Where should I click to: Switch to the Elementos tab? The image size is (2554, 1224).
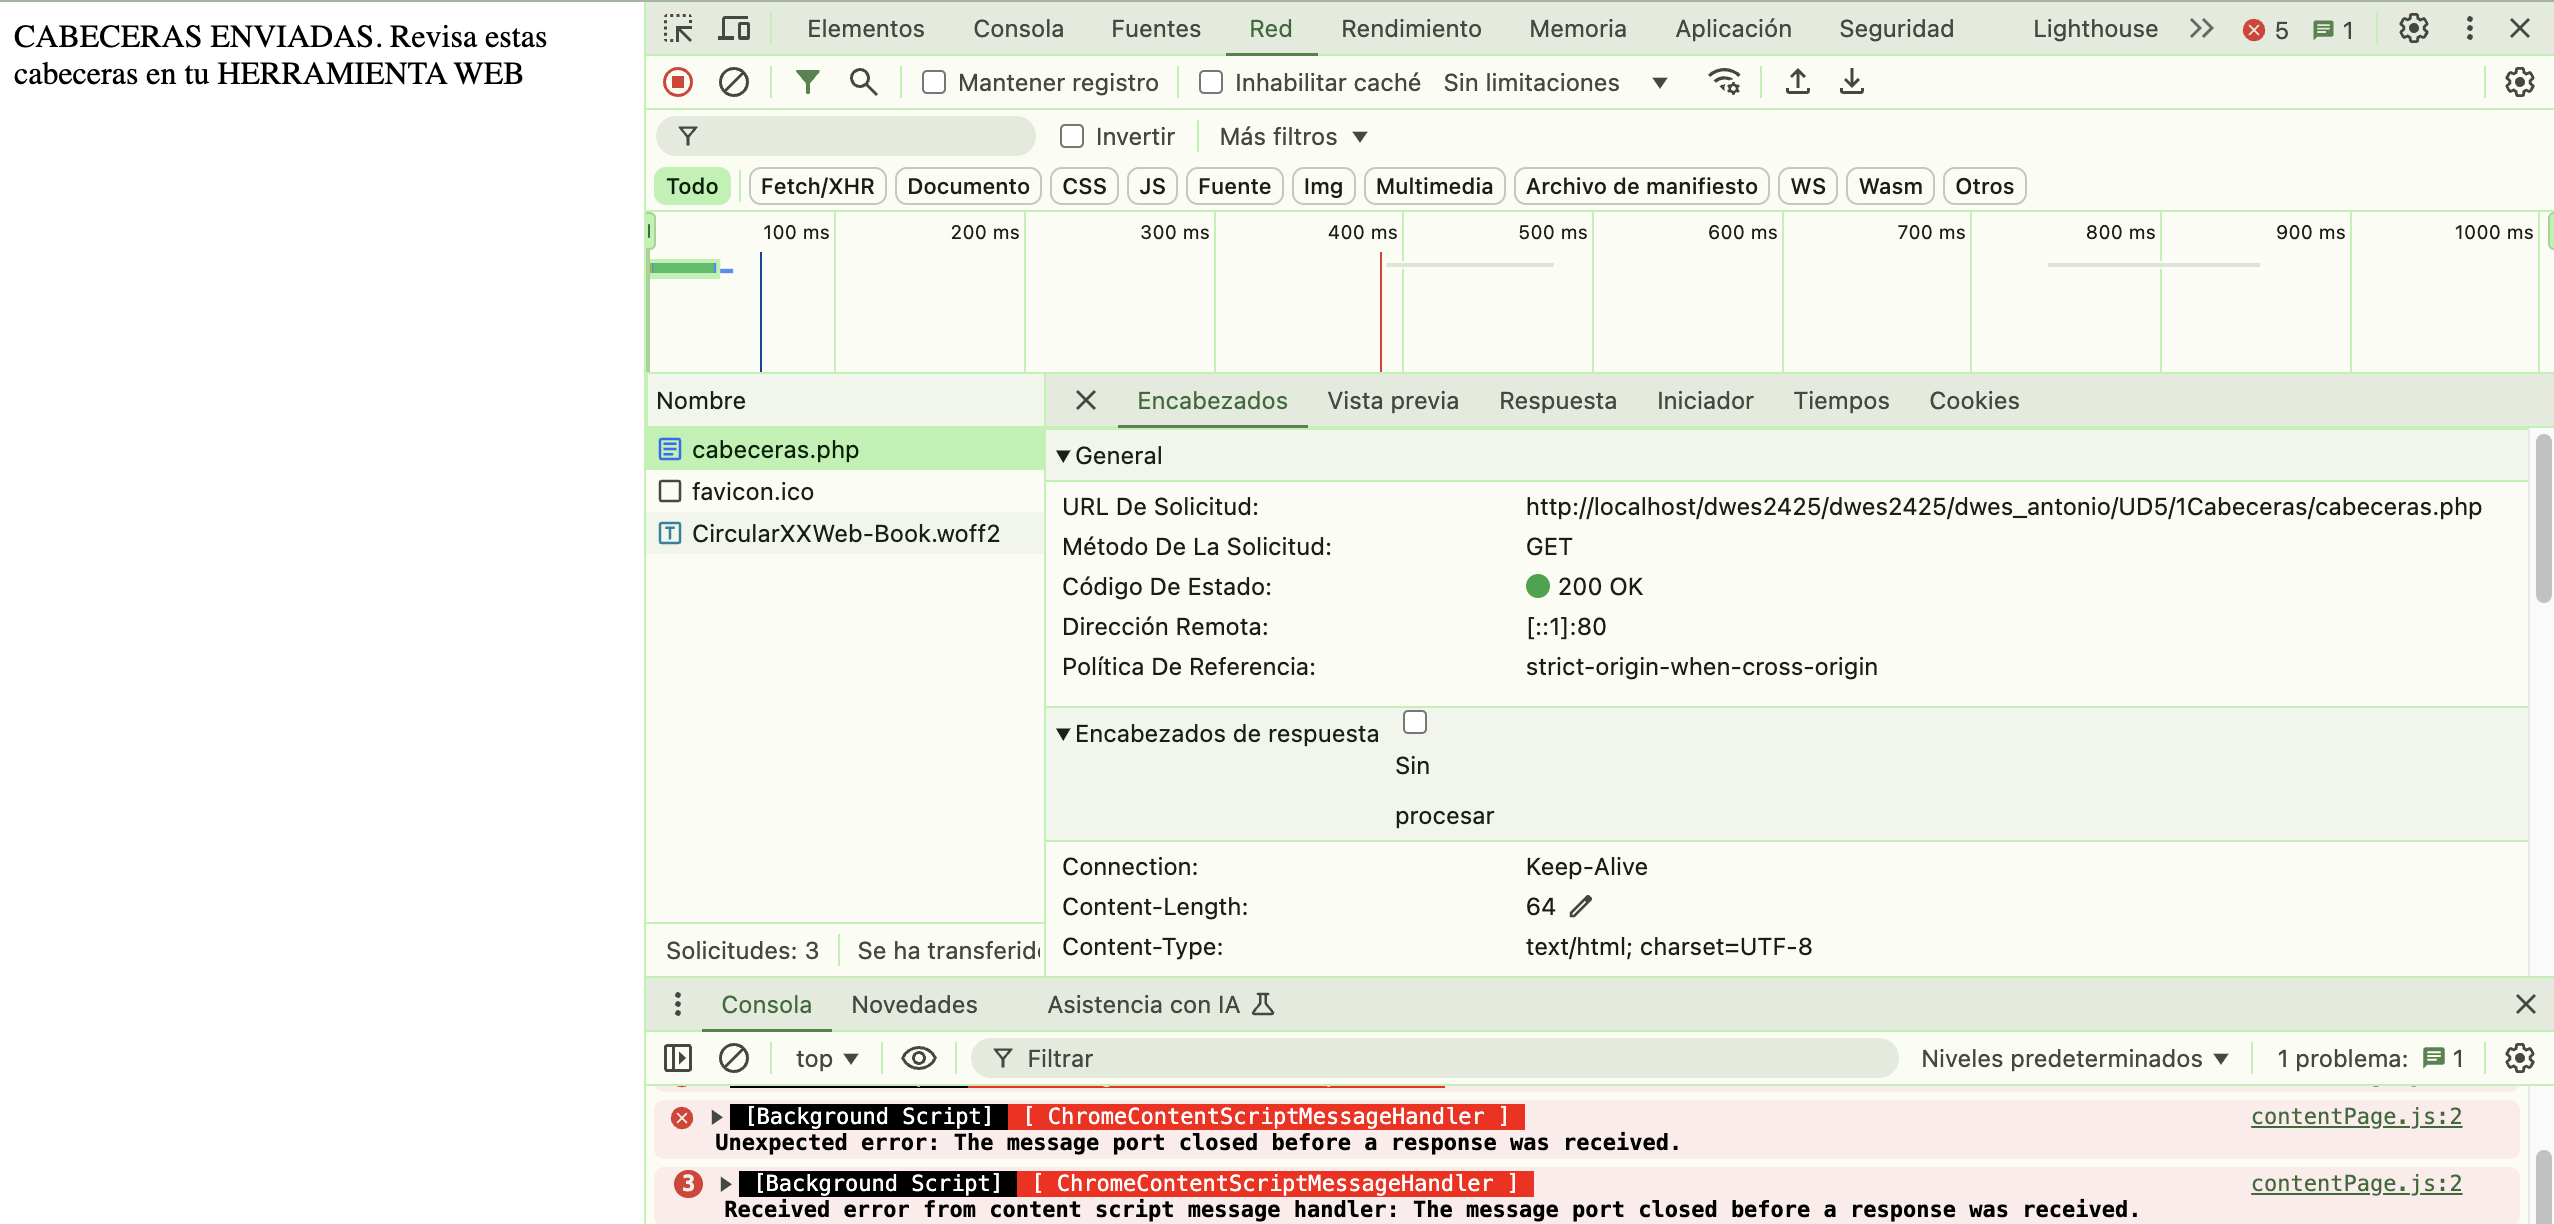(865, 29)
